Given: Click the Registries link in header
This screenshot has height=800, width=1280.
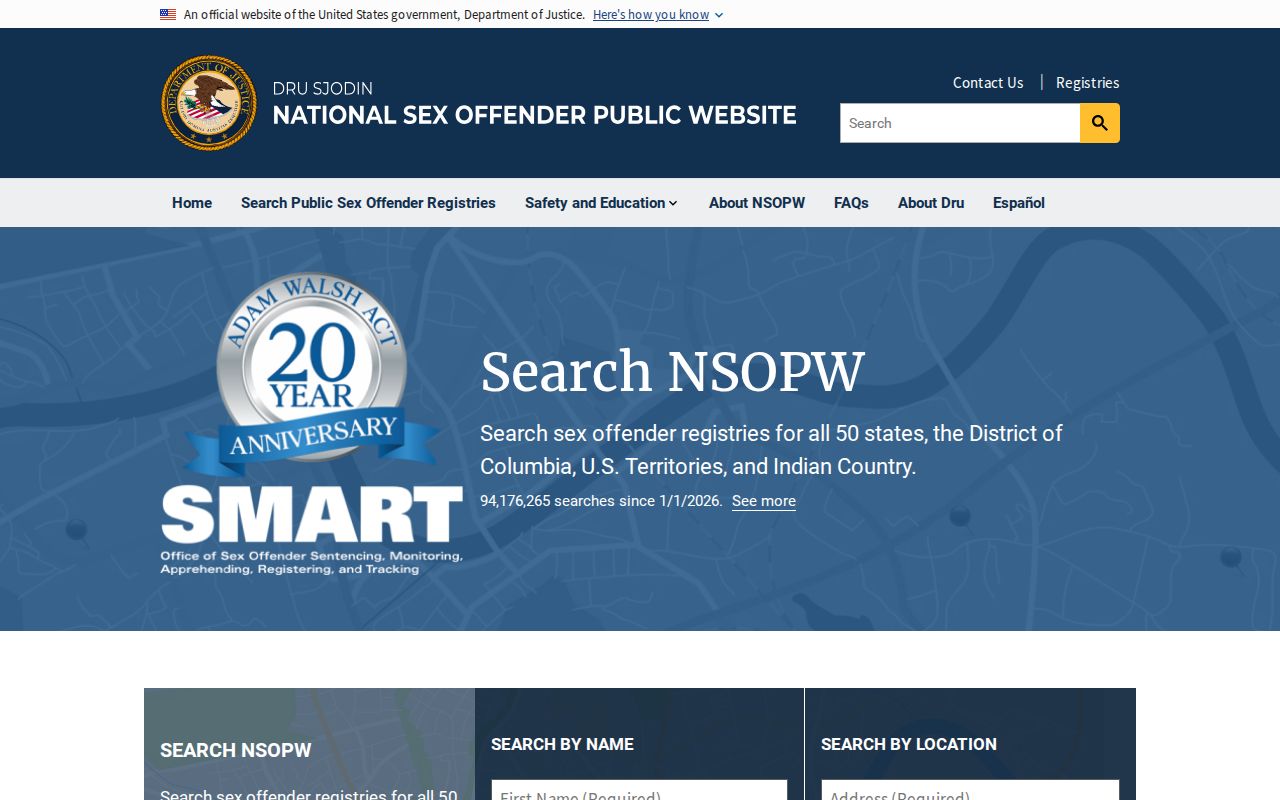Looking at the screenshot, I should 1088,83.
